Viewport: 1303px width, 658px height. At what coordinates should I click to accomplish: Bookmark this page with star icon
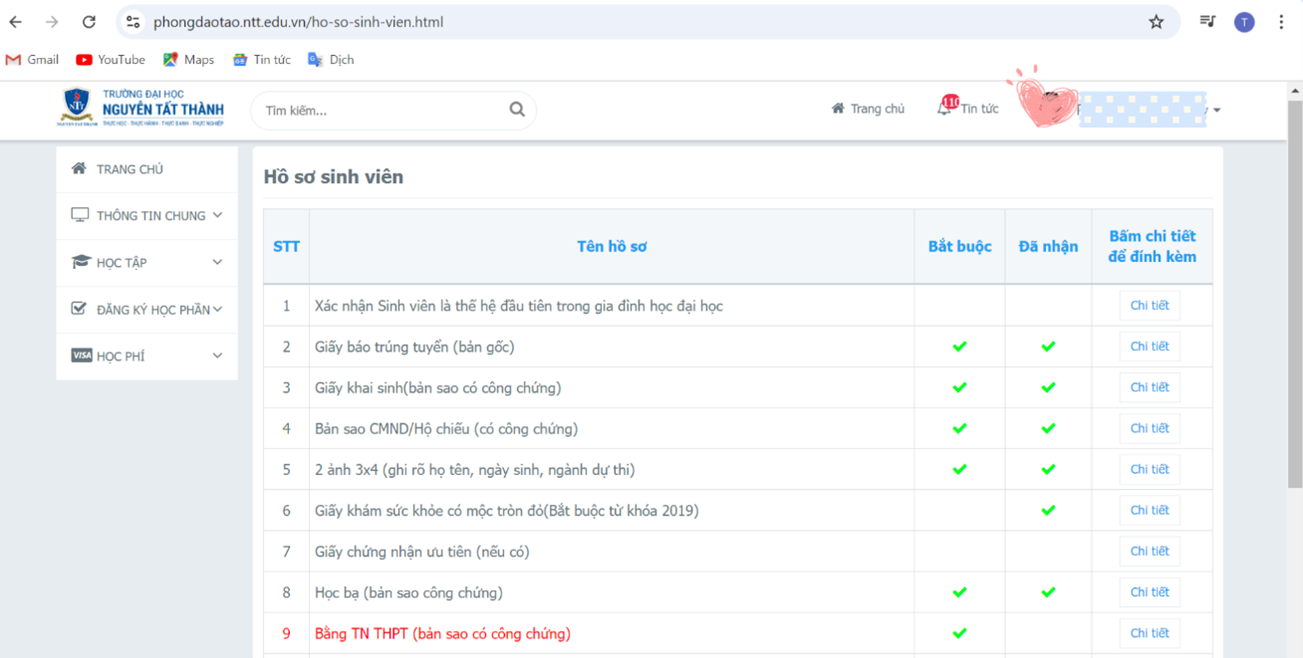coord(1156,22)
